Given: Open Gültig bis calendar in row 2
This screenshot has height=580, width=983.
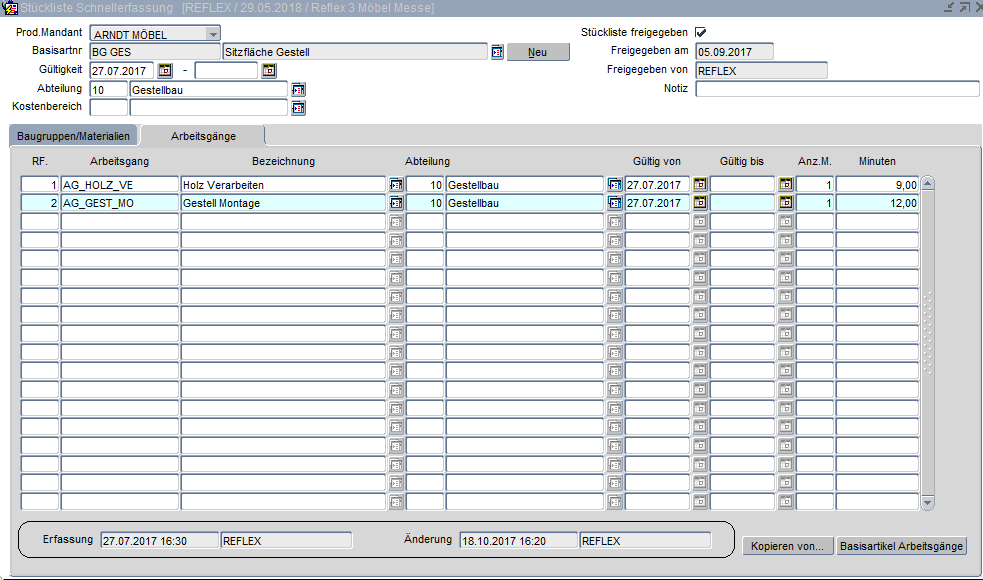Looking at the screenshot, I should 786,203.
